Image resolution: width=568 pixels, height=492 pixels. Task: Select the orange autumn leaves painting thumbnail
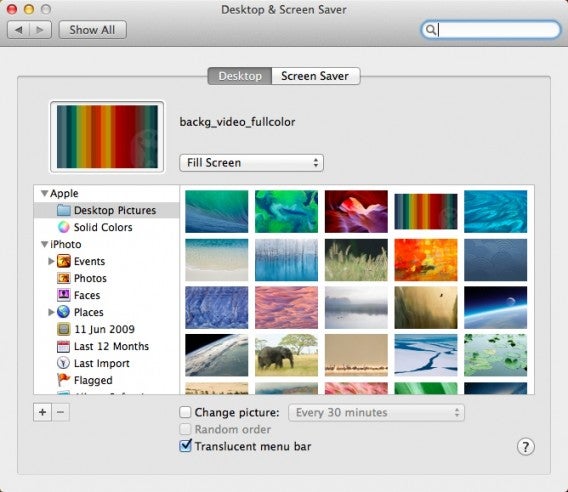(426, 260)
